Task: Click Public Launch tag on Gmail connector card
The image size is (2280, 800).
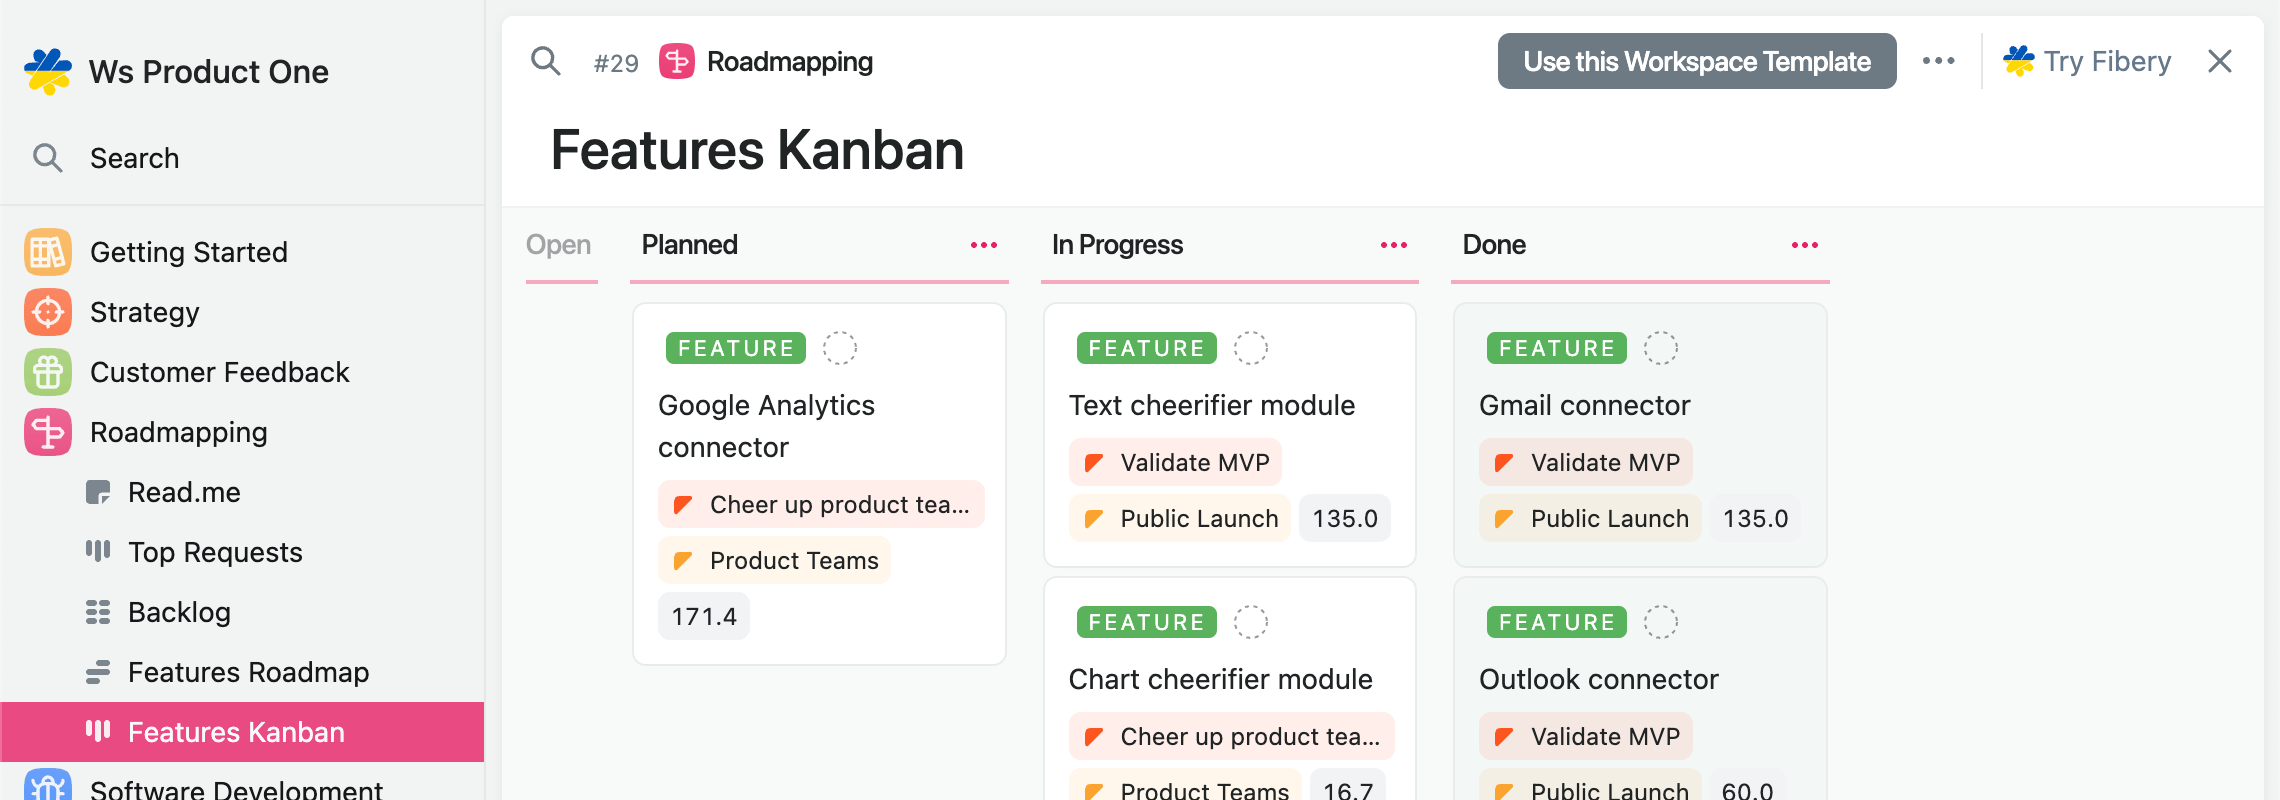Action: click(x=1590, y=518)
